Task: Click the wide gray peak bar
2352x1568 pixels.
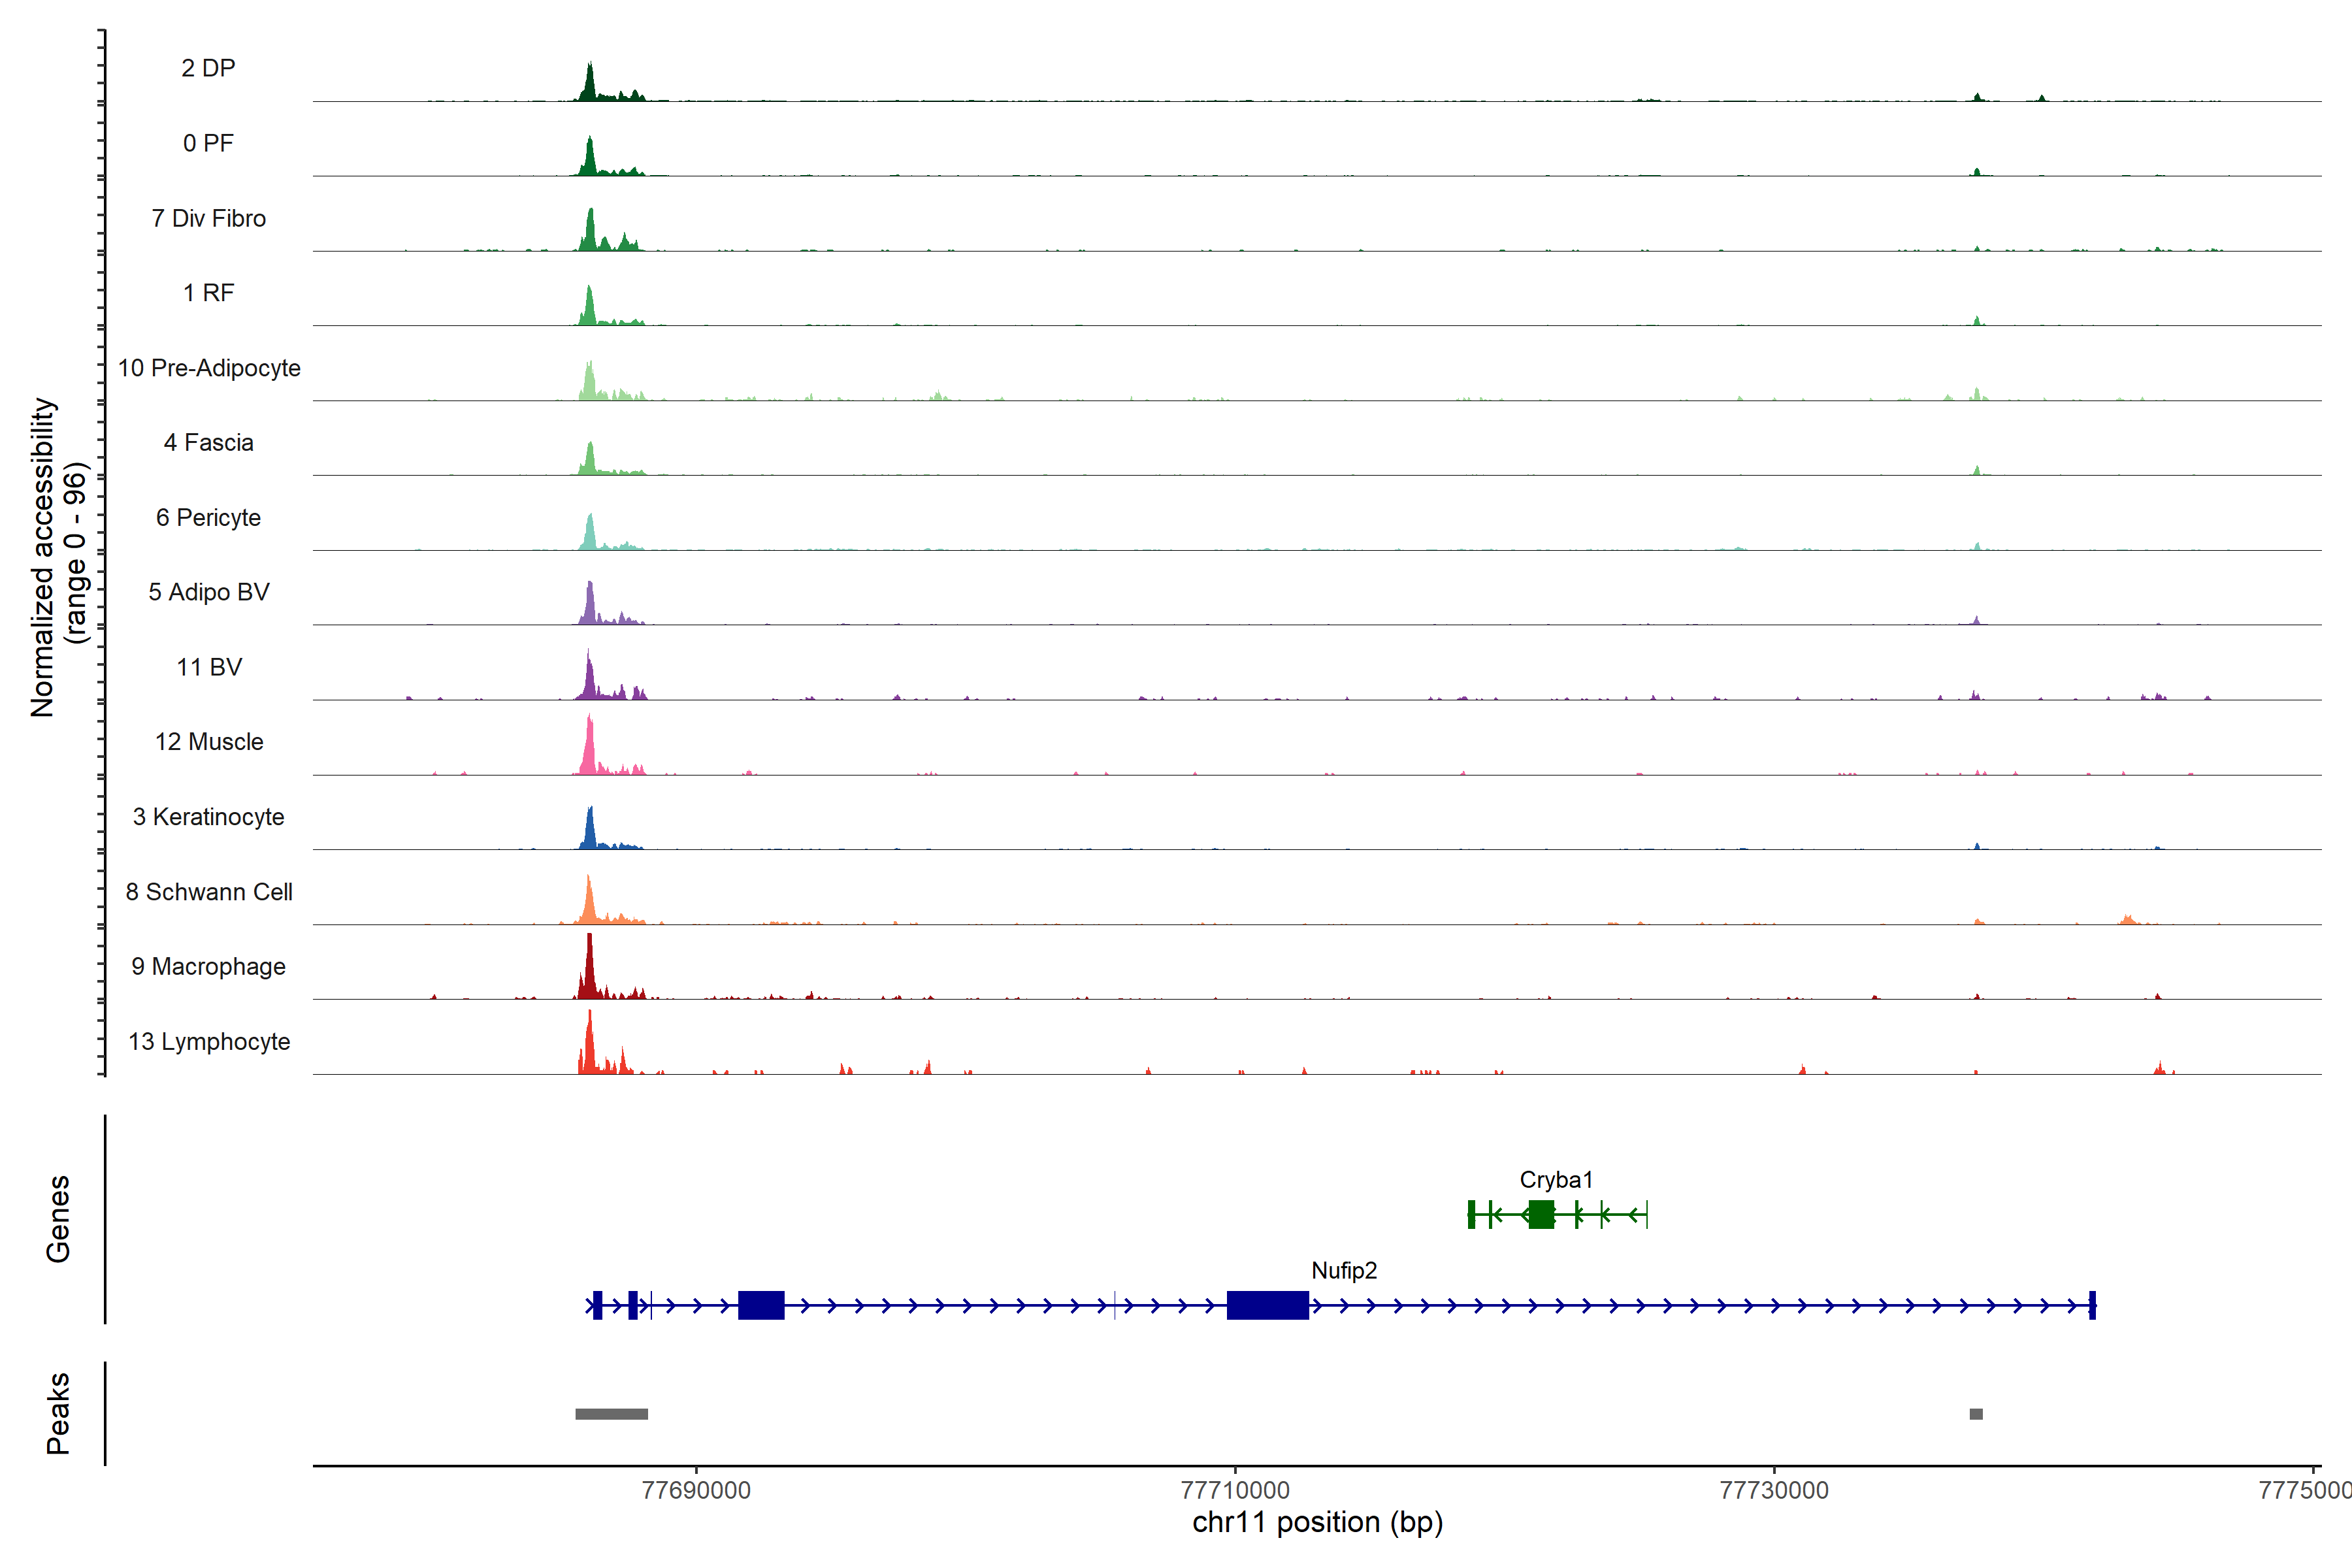Action: (611, 1414)
